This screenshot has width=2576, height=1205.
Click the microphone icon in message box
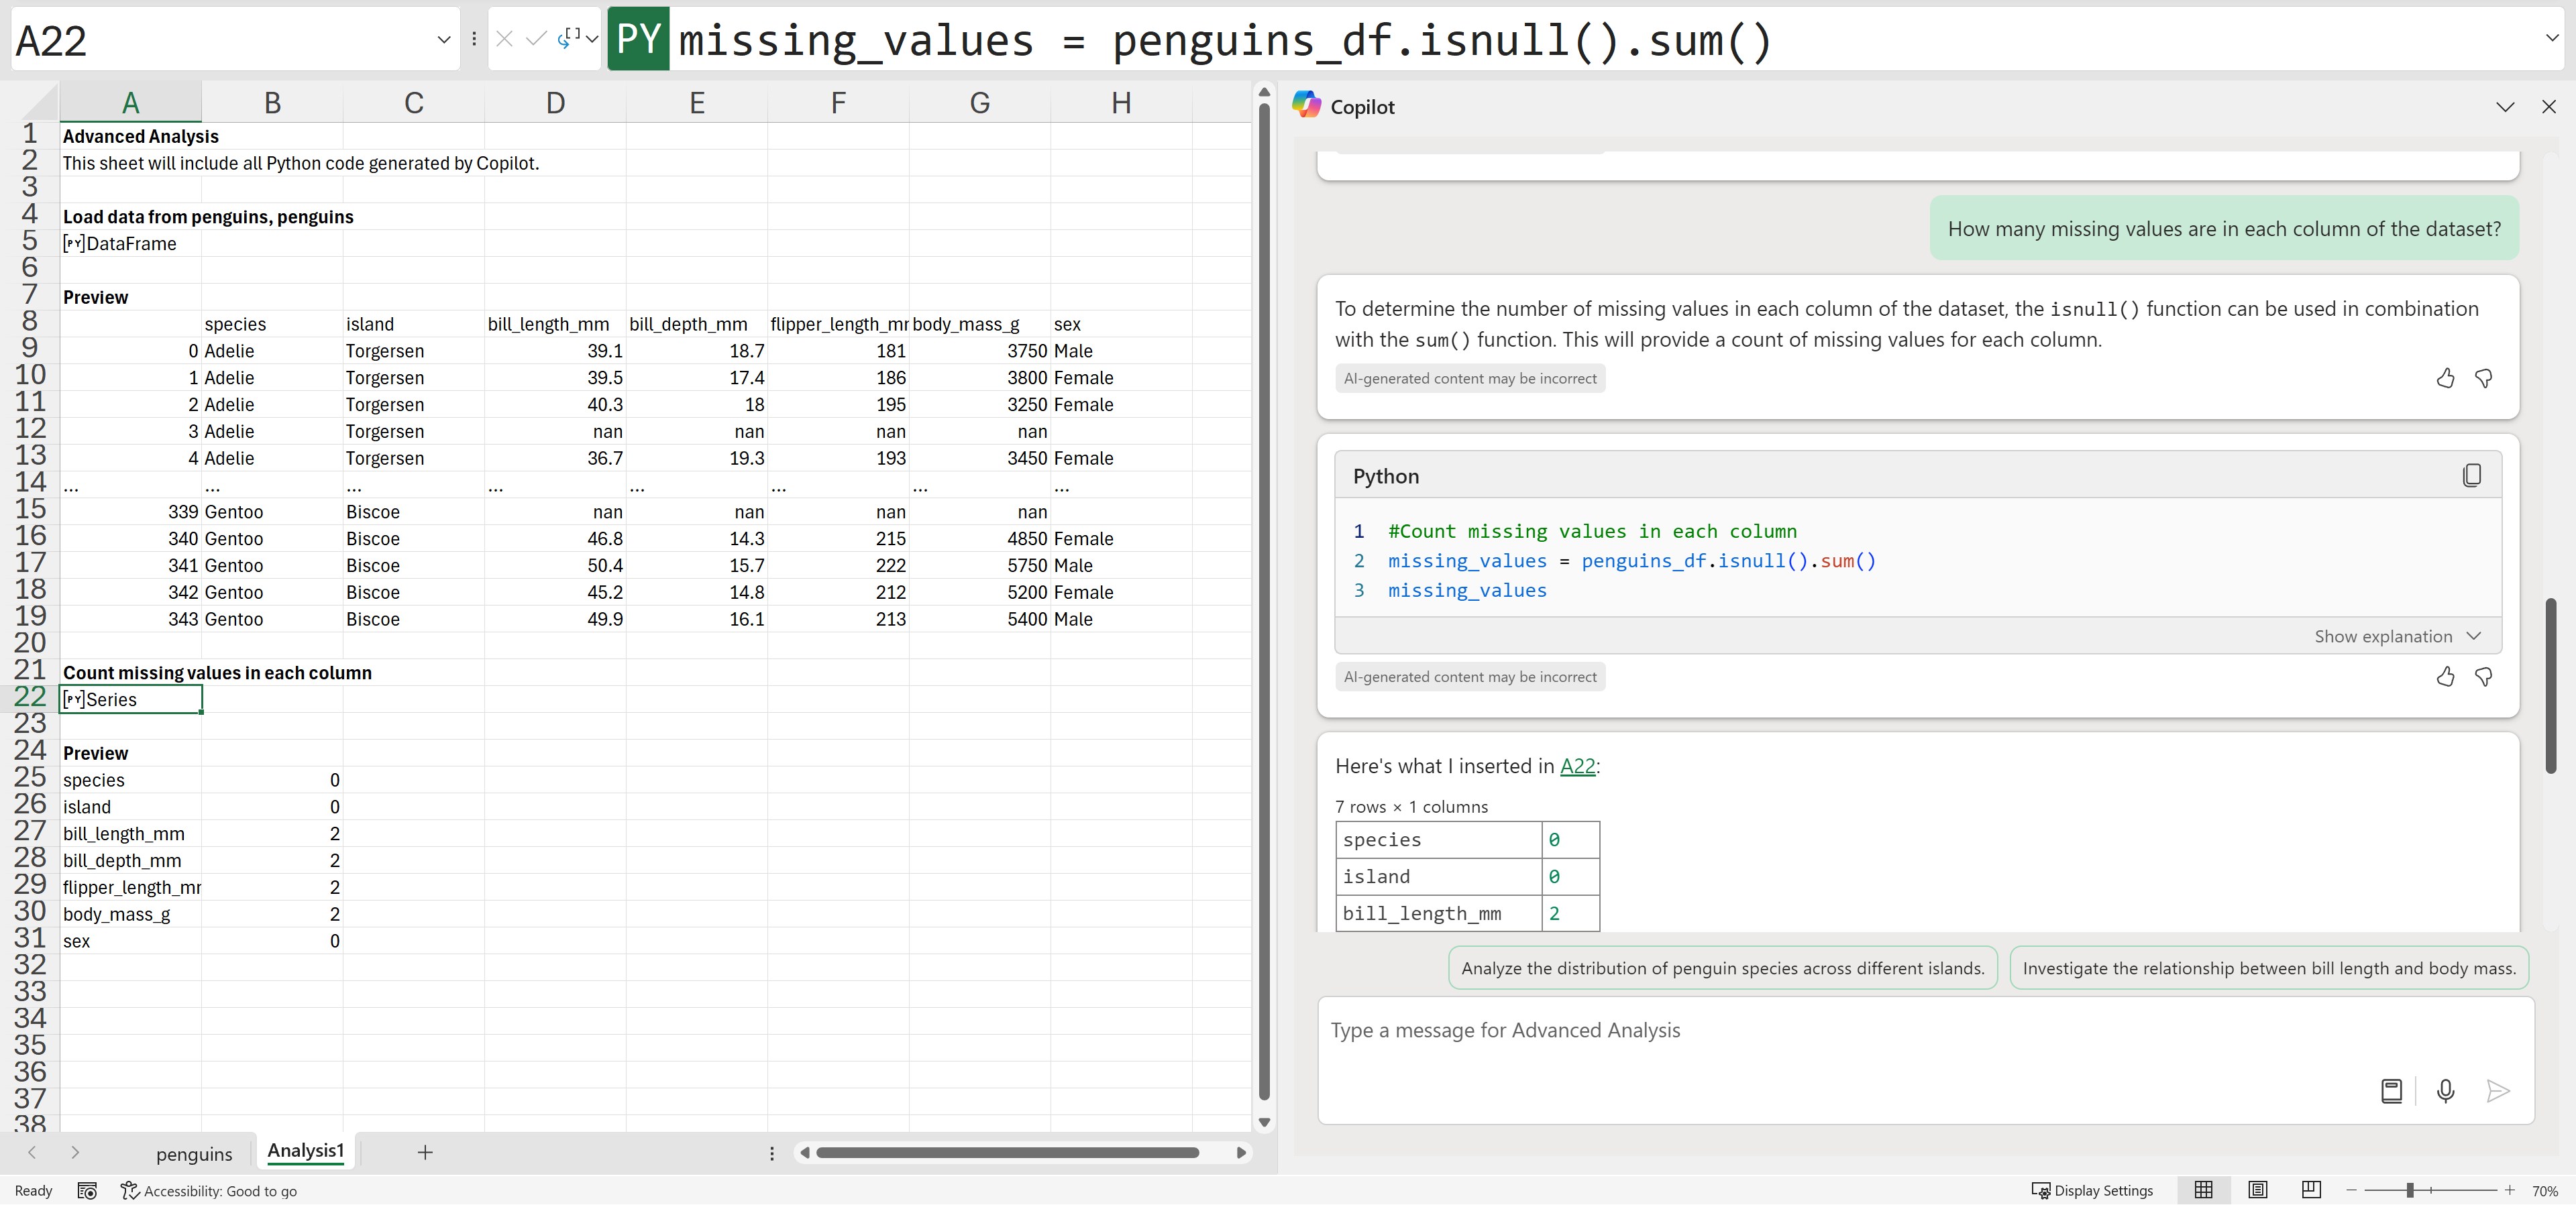[x=2445, y=1090]
